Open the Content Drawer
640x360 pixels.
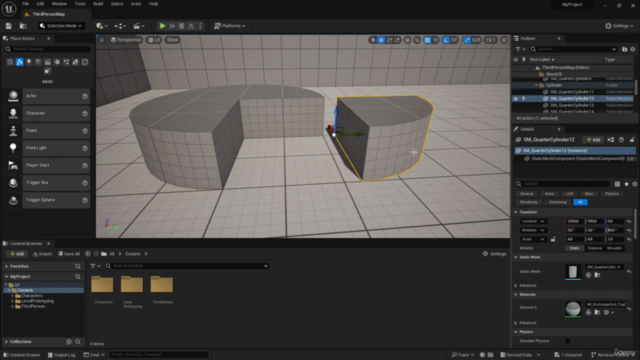click(x=22, y=355)
